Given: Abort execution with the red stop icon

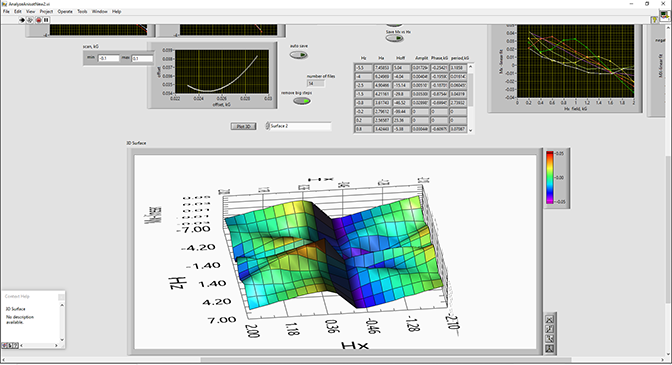Looking at the screenshot, I should click(x=38, y=20).
